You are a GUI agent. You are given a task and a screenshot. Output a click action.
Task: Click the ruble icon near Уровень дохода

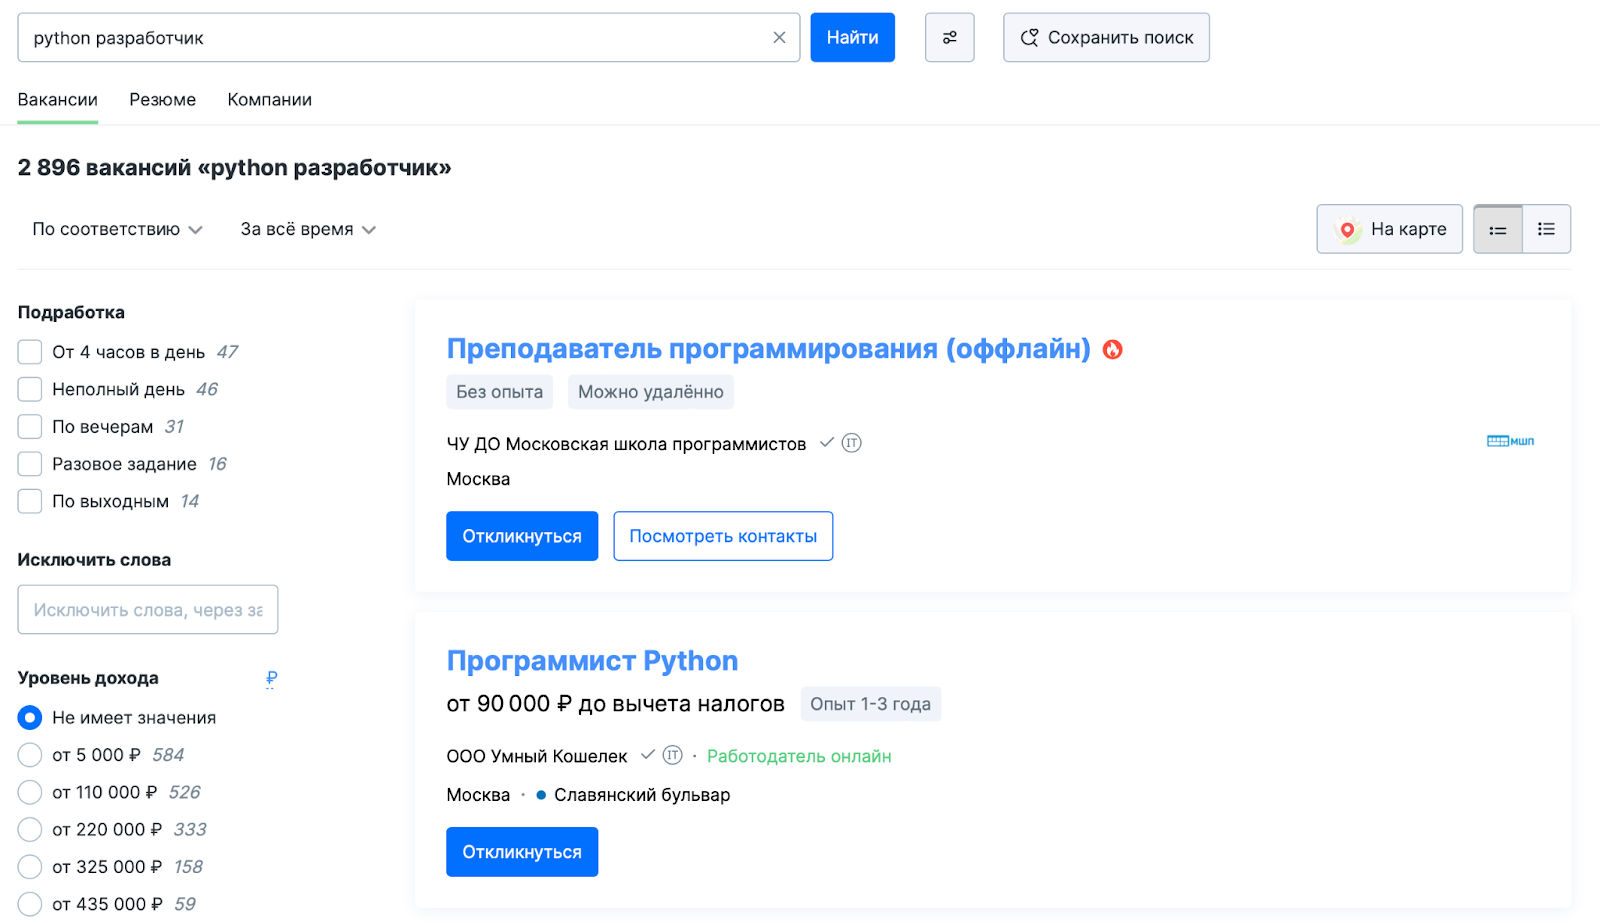(270, 678)
